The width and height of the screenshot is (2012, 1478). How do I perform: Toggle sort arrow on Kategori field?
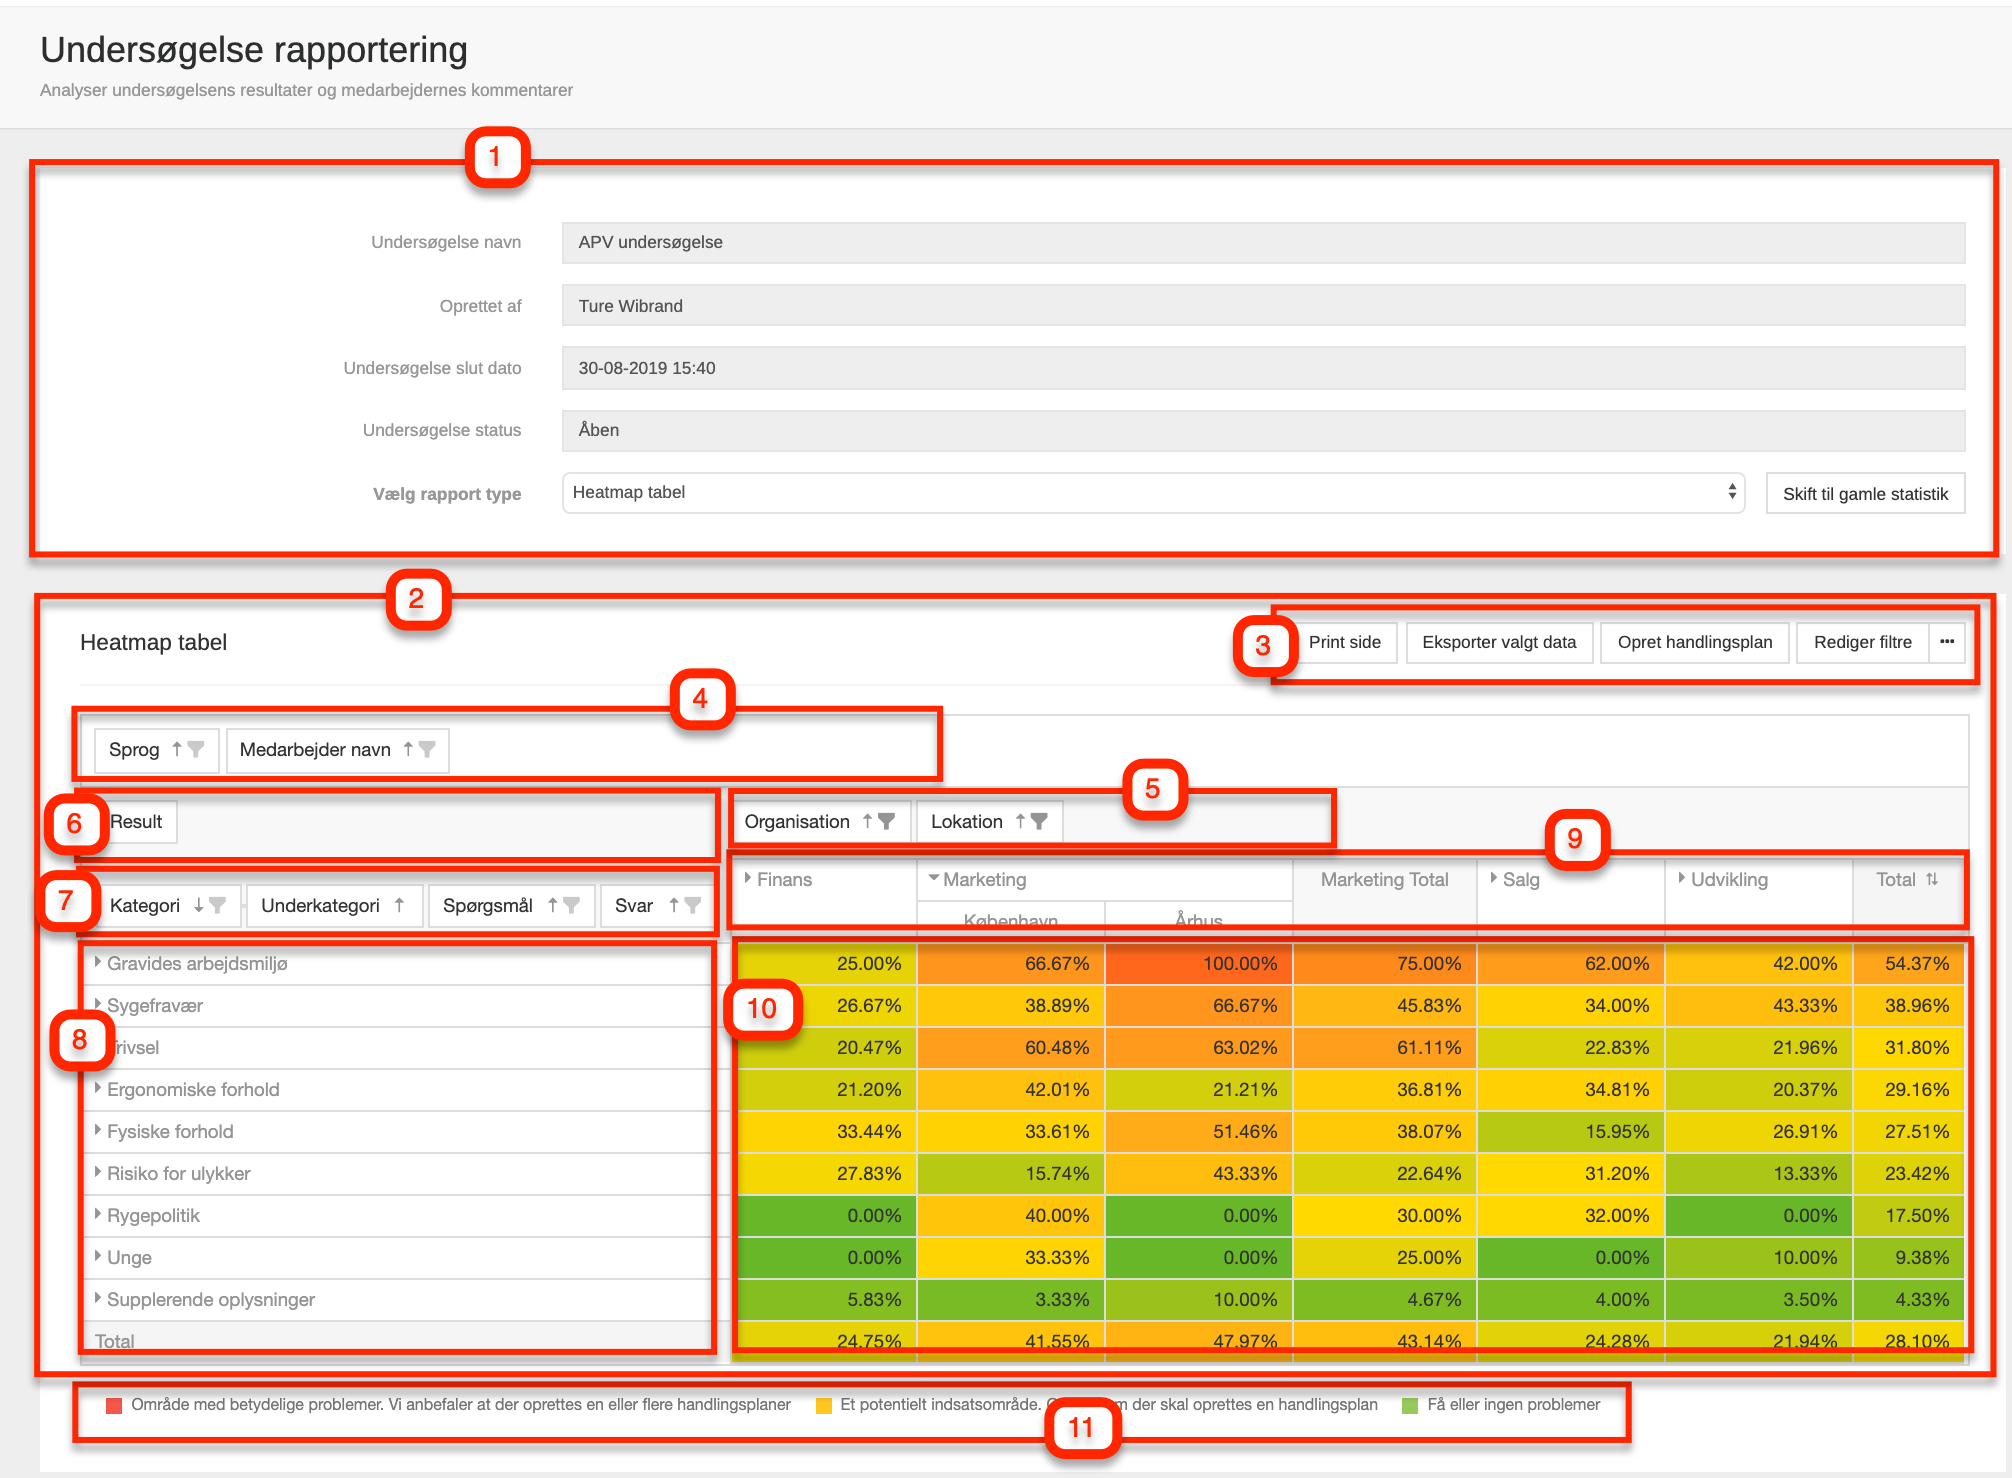(x=198, y=905)
